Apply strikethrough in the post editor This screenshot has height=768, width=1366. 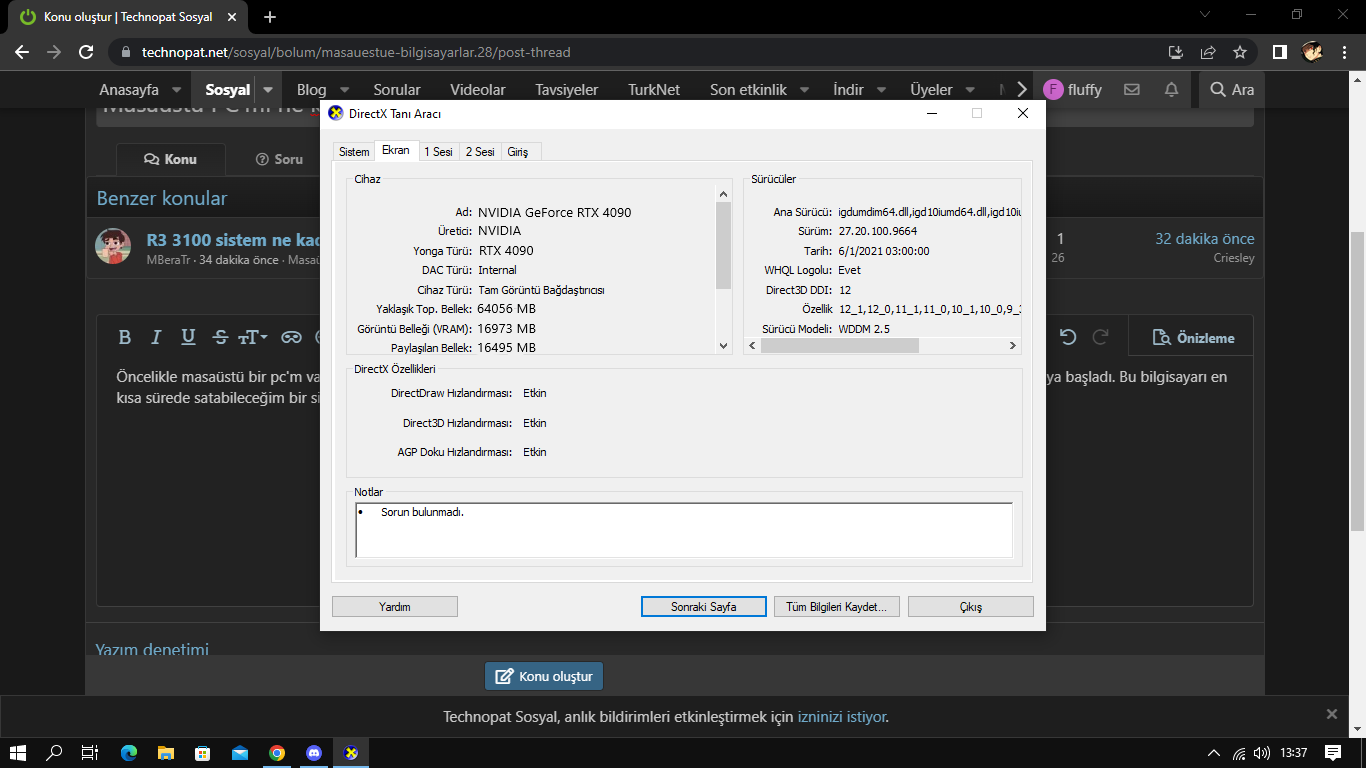pos(221,337)
